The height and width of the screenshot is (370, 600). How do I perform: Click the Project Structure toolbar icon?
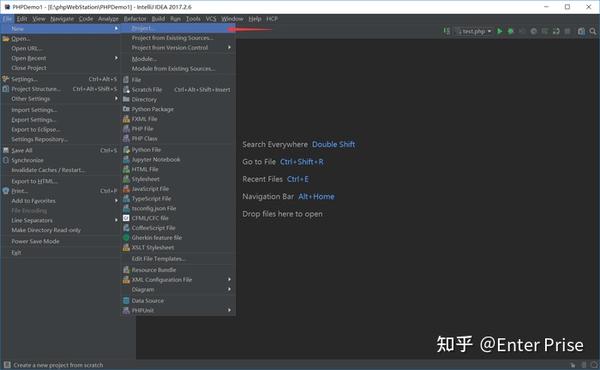pos(581,31)
